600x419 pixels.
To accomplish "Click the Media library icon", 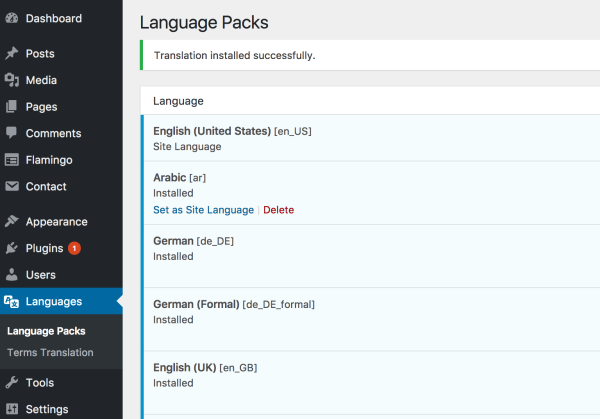I will point(12,80).
